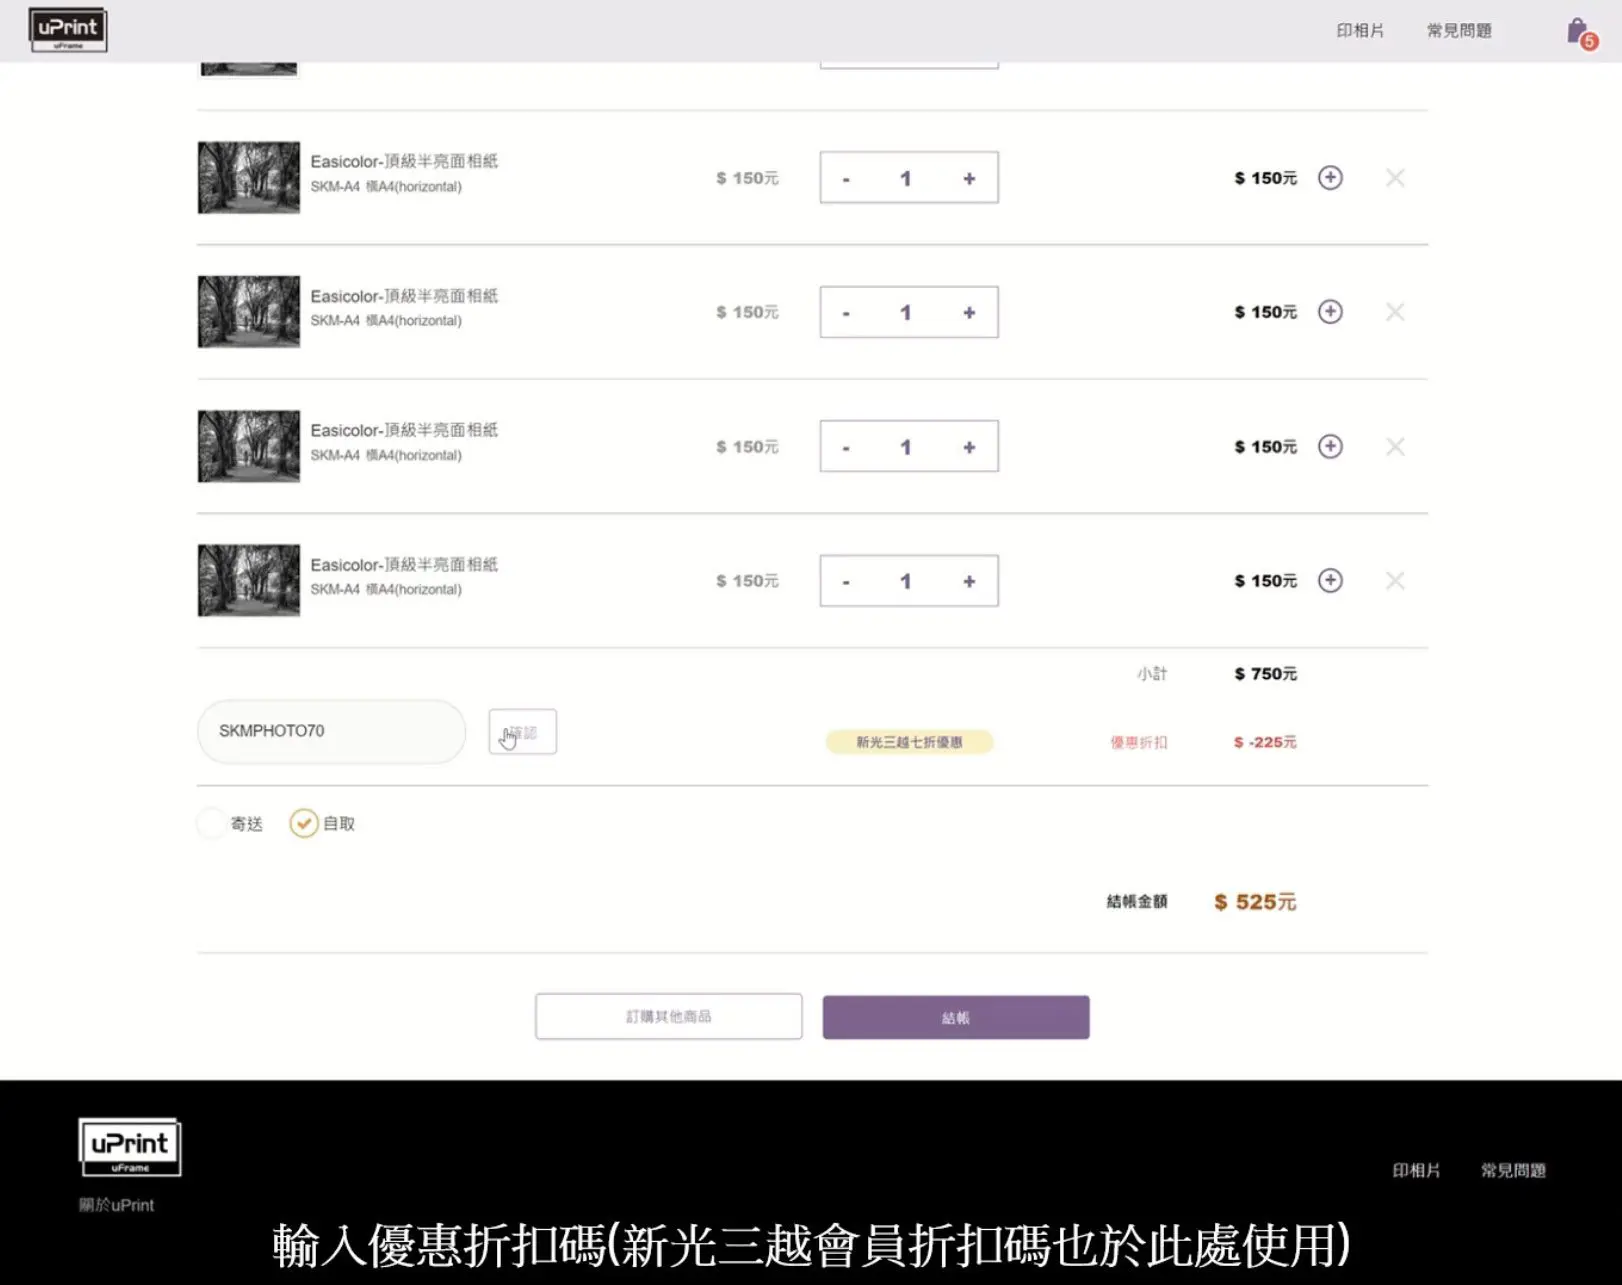Remove first visible item with X icon
The image size is (1622, 1285).
point(1395,178)
